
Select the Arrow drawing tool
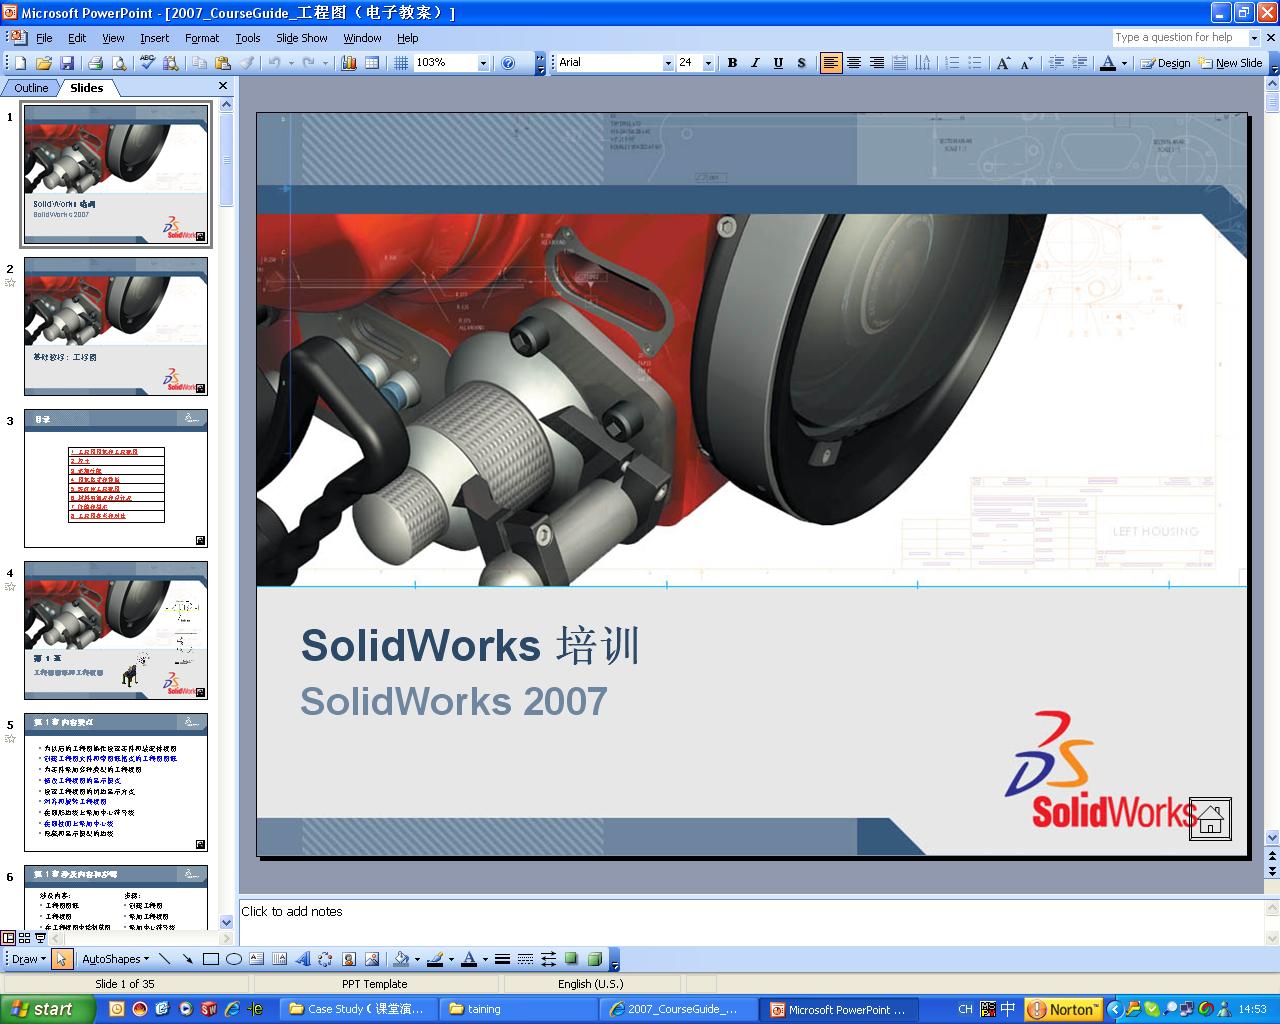tap(188, 959)
